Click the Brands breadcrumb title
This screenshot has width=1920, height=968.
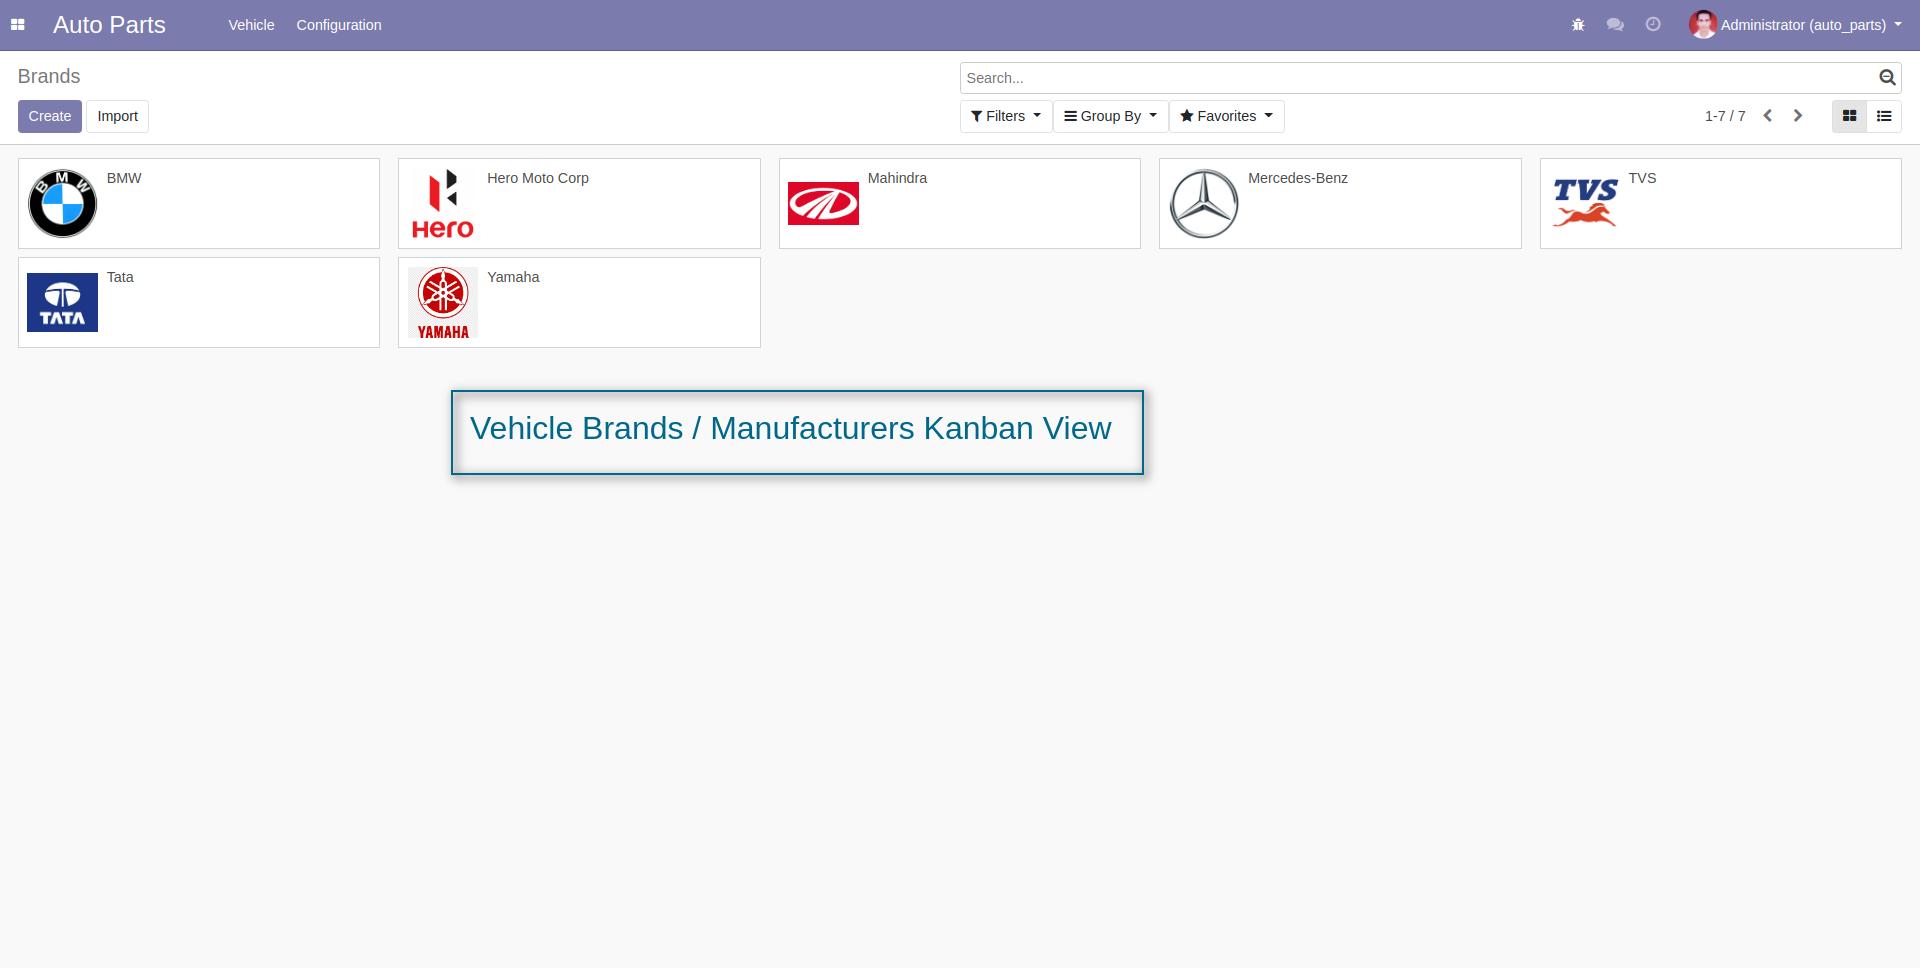tap(49, 77)
